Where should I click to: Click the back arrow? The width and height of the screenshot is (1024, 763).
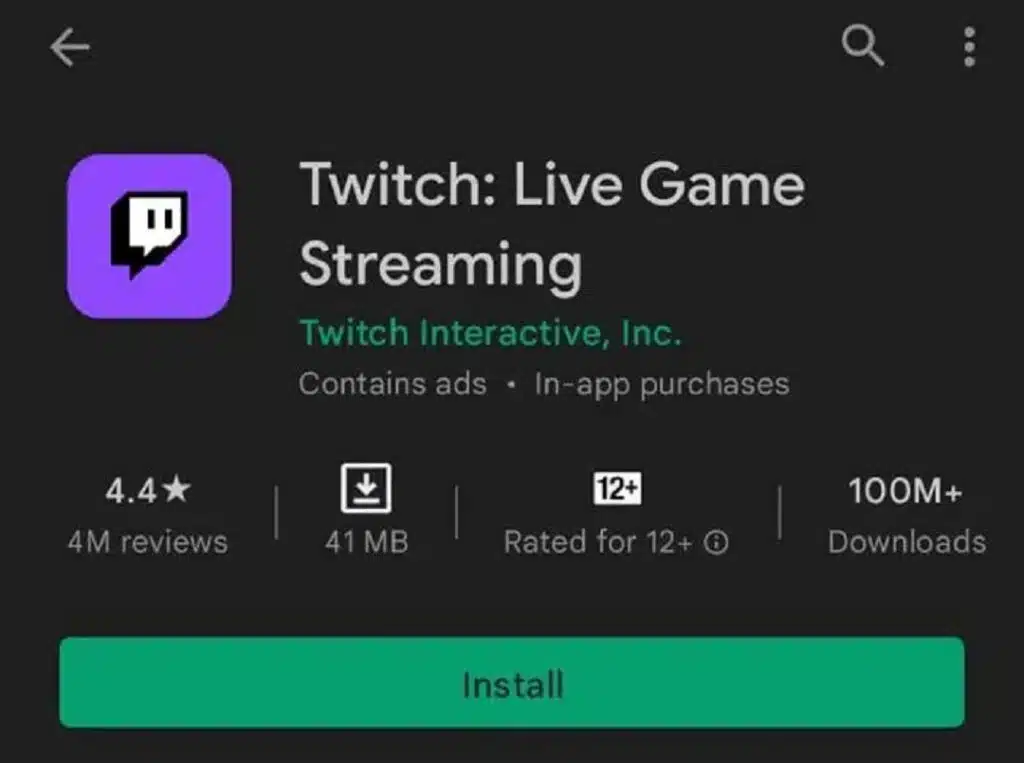[68, 47]
